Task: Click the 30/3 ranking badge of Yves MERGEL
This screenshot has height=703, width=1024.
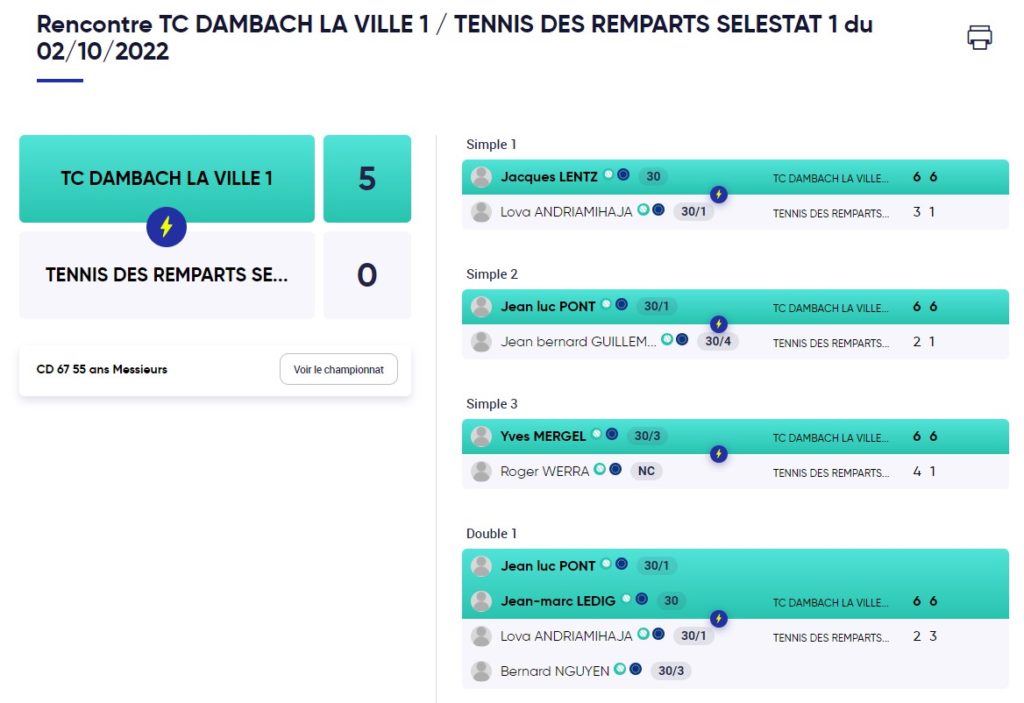Action: click(647, 436)
